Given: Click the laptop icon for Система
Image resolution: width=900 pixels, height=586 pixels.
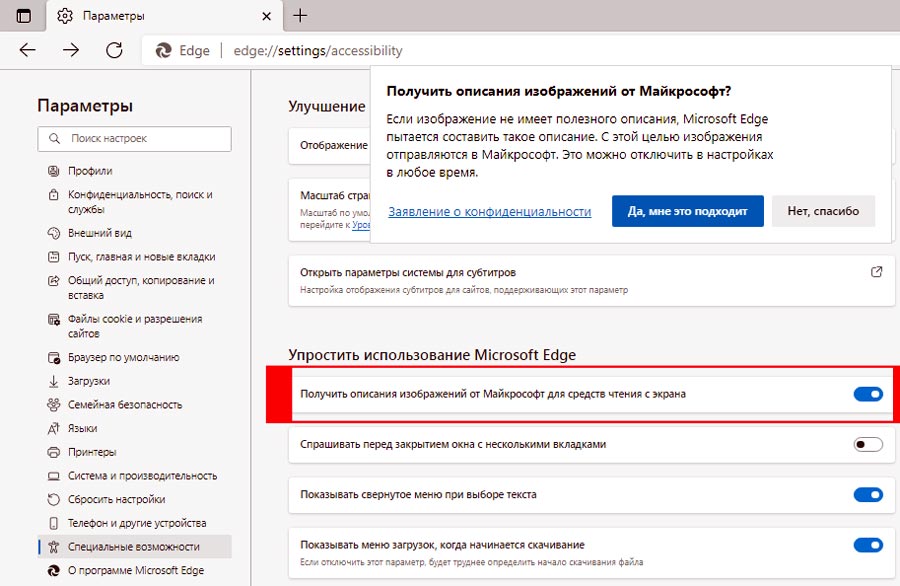Looking at the screenshot, I should click(53, 476).
